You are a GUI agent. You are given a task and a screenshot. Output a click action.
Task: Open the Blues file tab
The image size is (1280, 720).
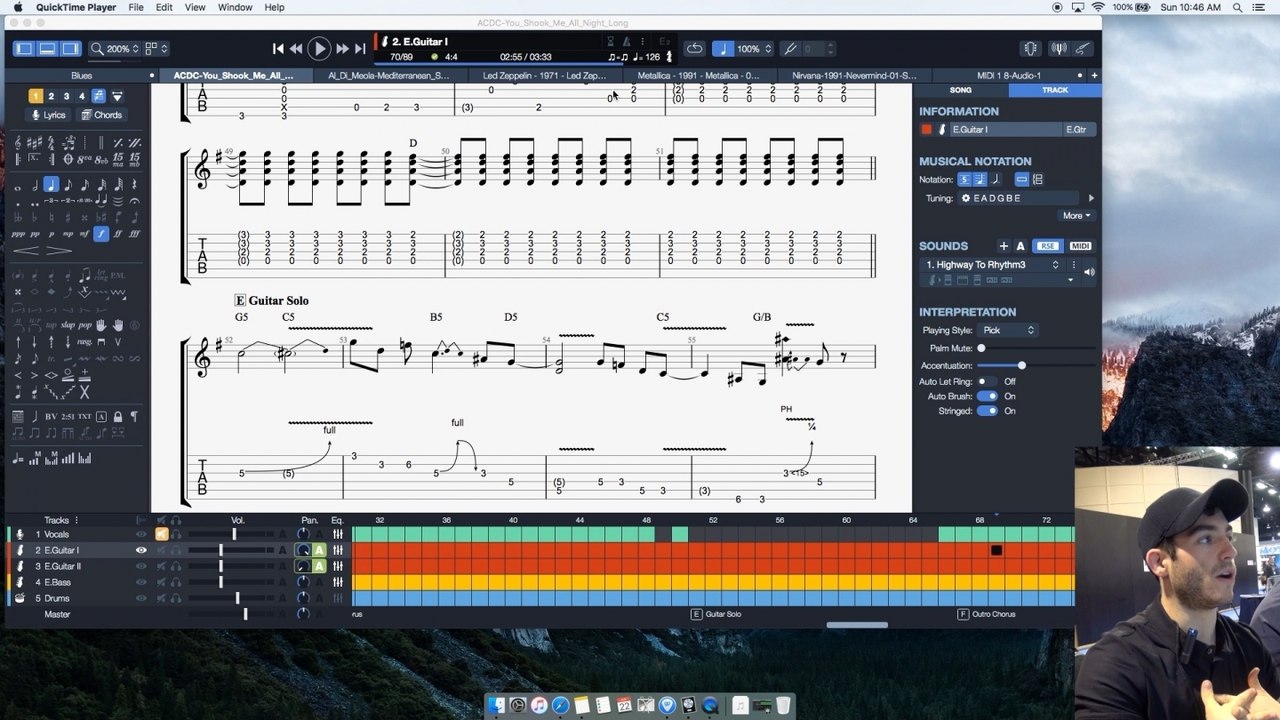82,75
